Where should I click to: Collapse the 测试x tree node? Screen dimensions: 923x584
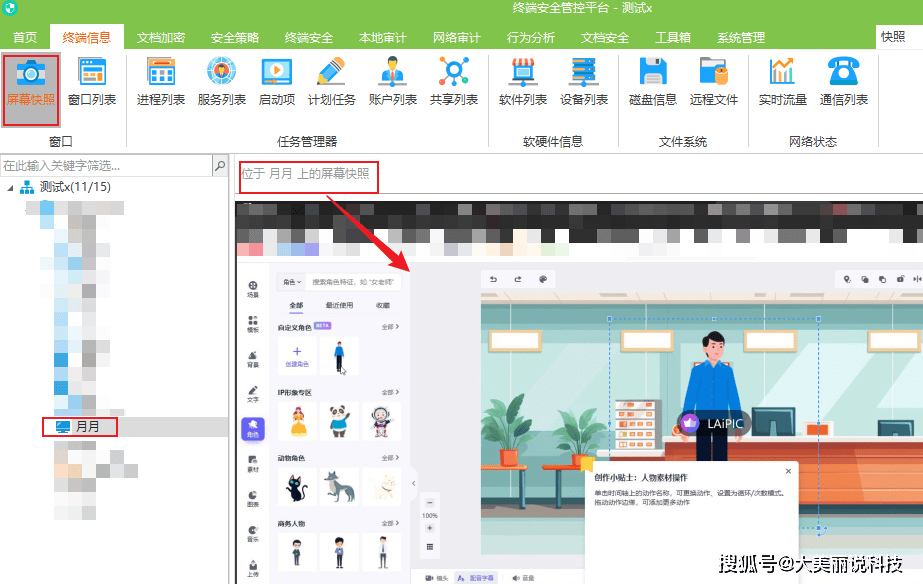[11, 187]
